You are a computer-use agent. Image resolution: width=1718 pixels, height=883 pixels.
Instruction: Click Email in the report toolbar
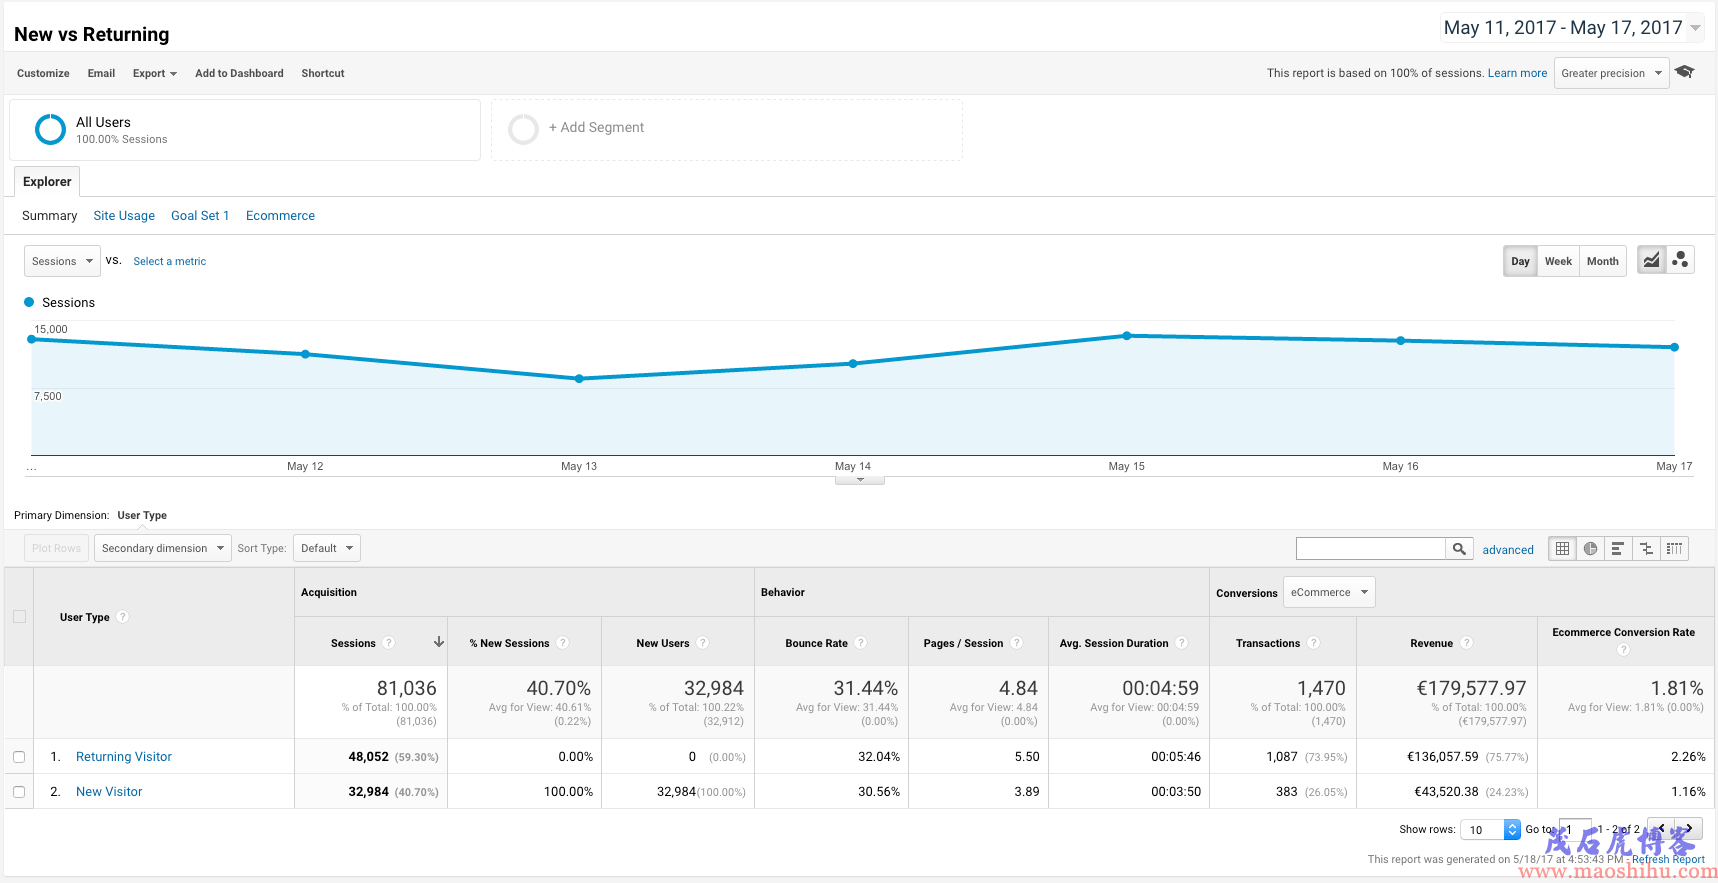coord(101,73)
